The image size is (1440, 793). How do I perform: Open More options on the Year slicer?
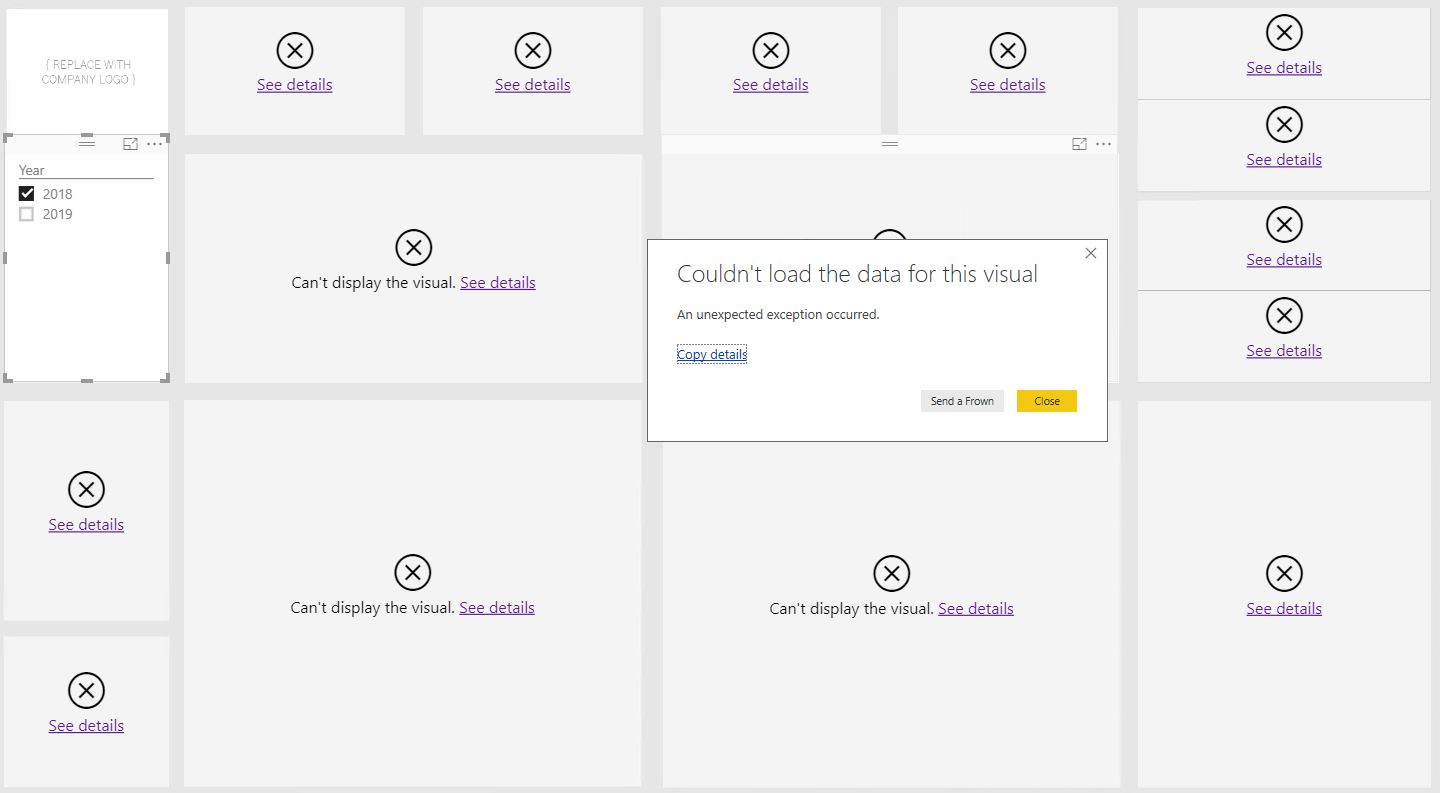154,144
